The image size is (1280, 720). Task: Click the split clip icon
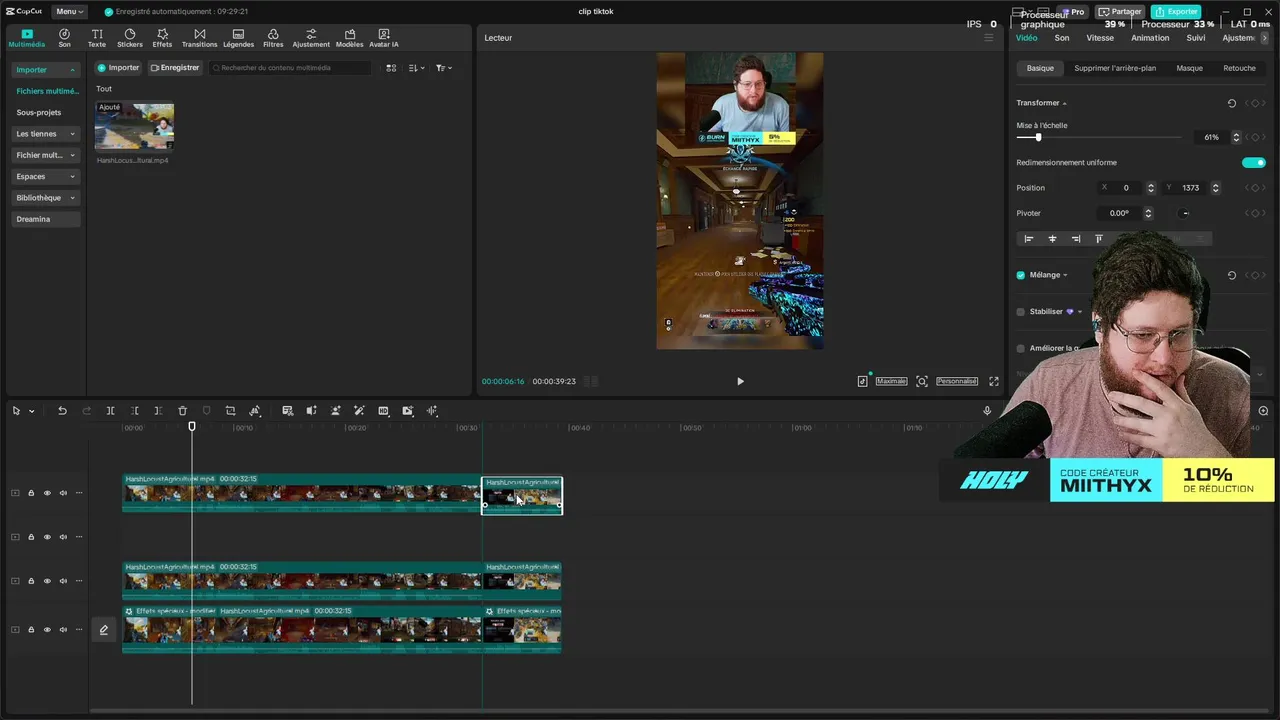pos(110,411)
